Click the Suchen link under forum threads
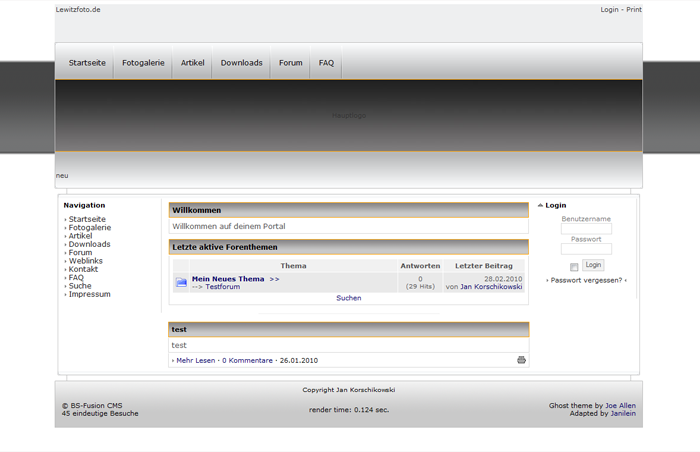 pyautogui.click(x=349, y=298)
